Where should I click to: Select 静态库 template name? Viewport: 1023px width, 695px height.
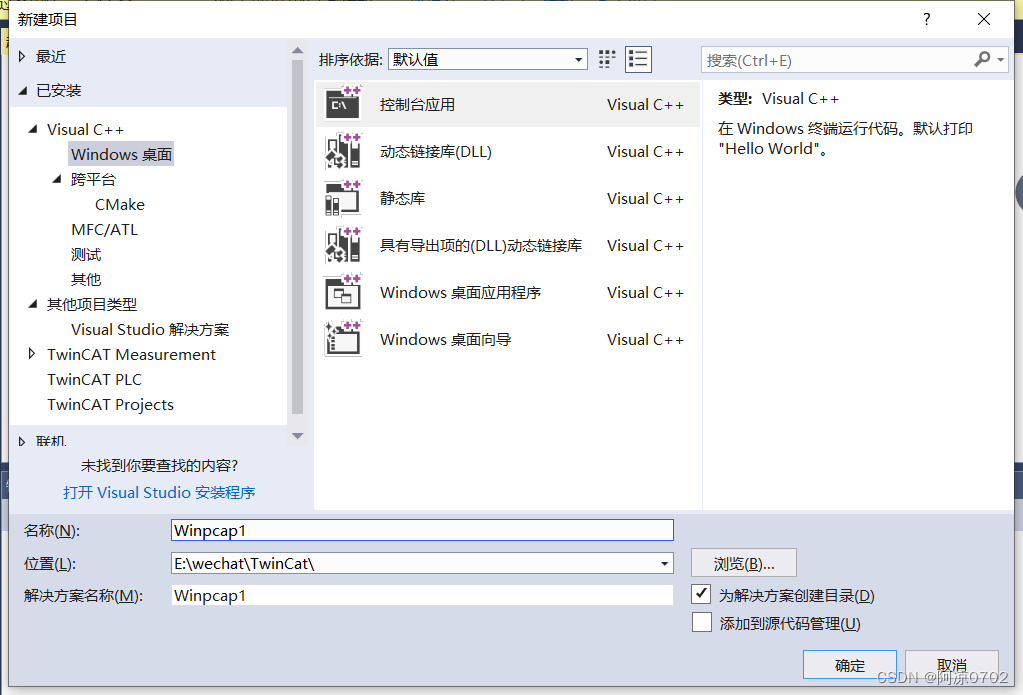pyautogui.click(x=403, y=198)
